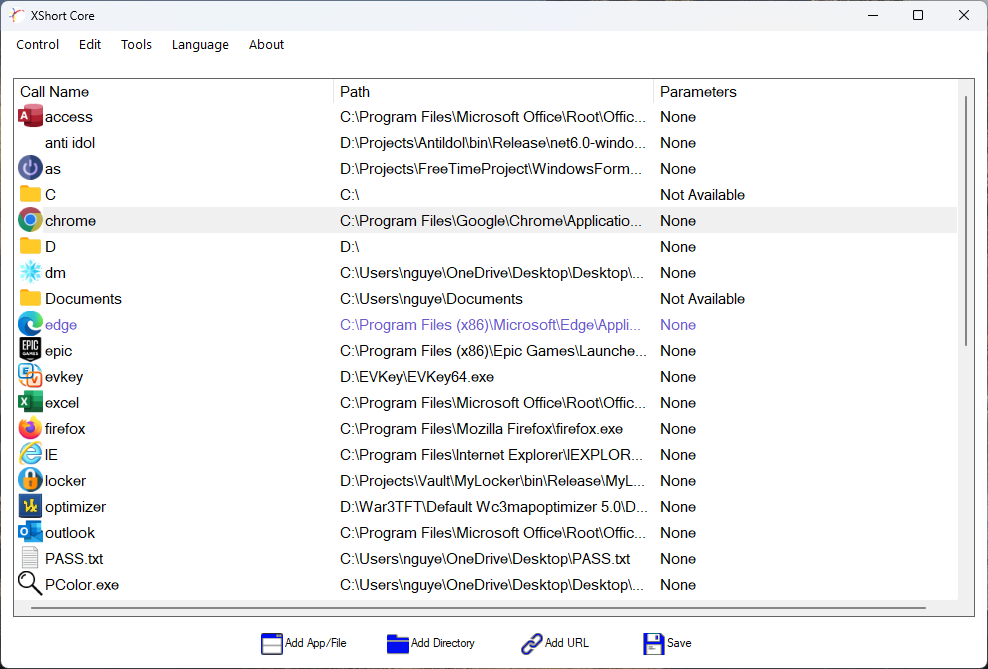The image size is (988, 669).
Task: Click the snowflake icon next to dm
Action: coord(30,272)
